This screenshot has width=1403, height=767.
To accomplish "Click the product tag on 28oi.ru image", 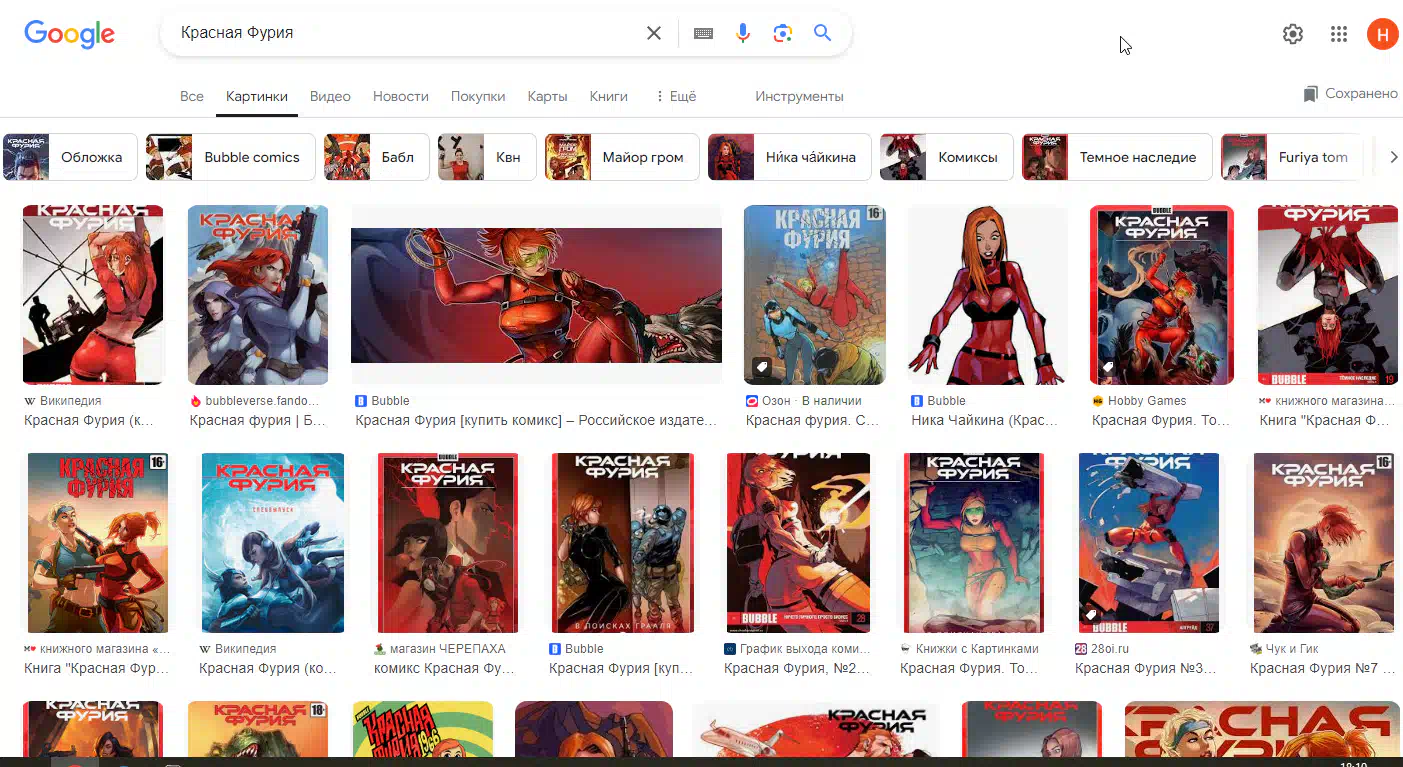I will click(1092, 615).
